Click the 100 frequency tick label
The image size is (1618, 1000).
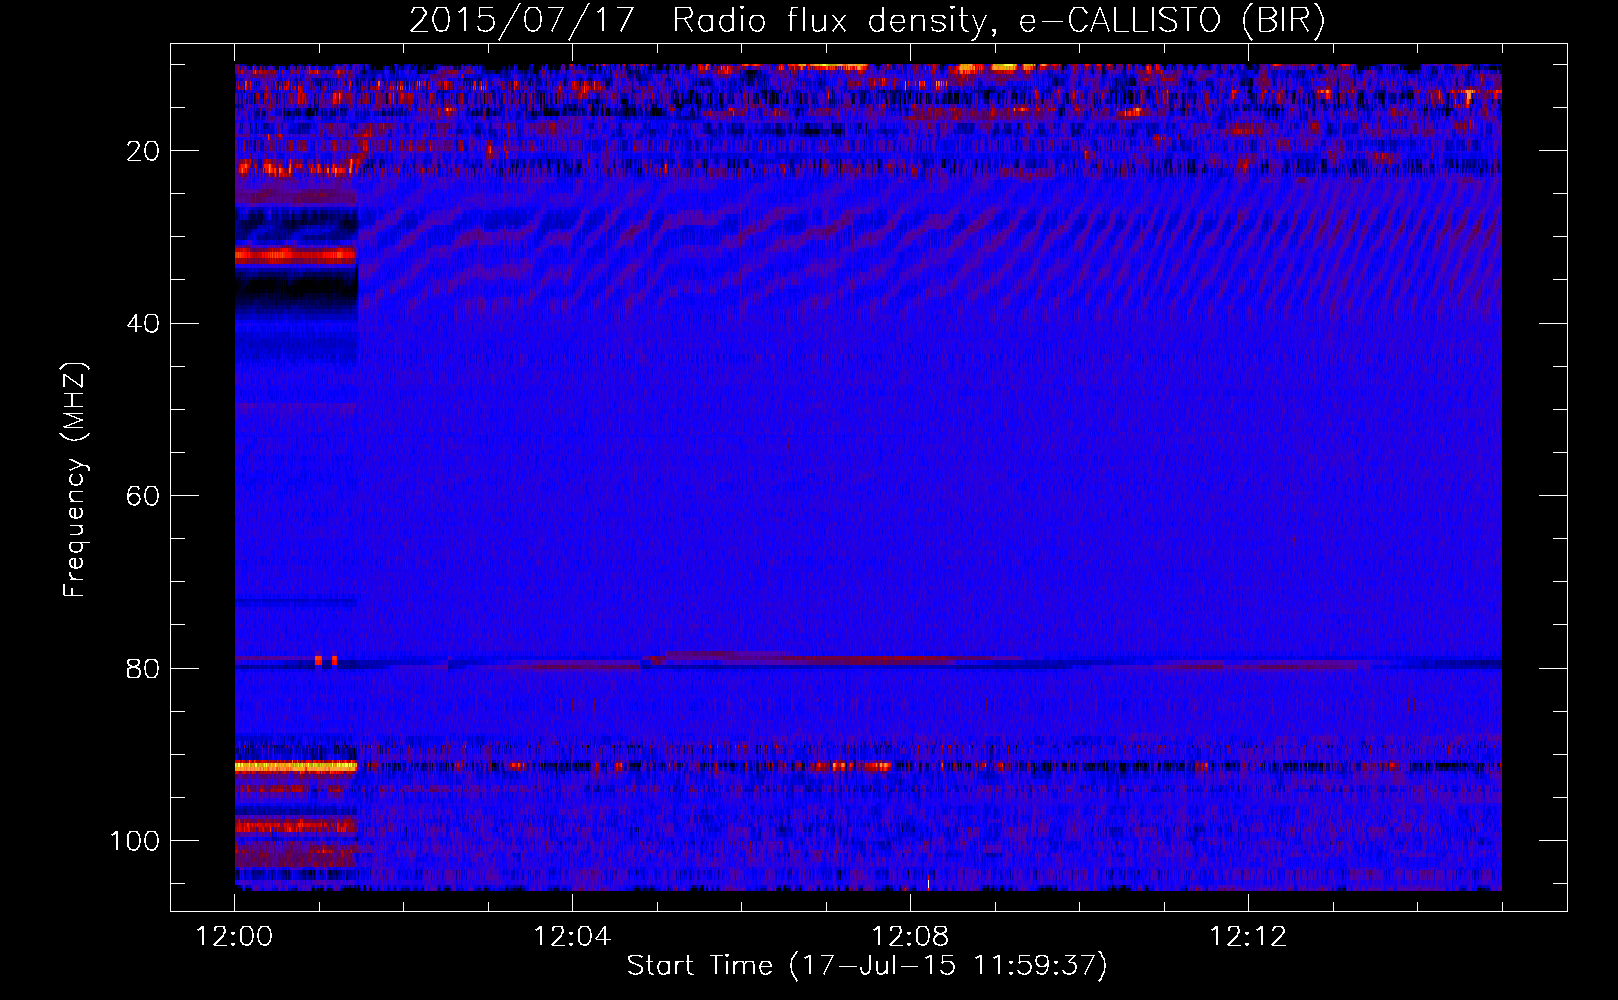pos(135,840)
